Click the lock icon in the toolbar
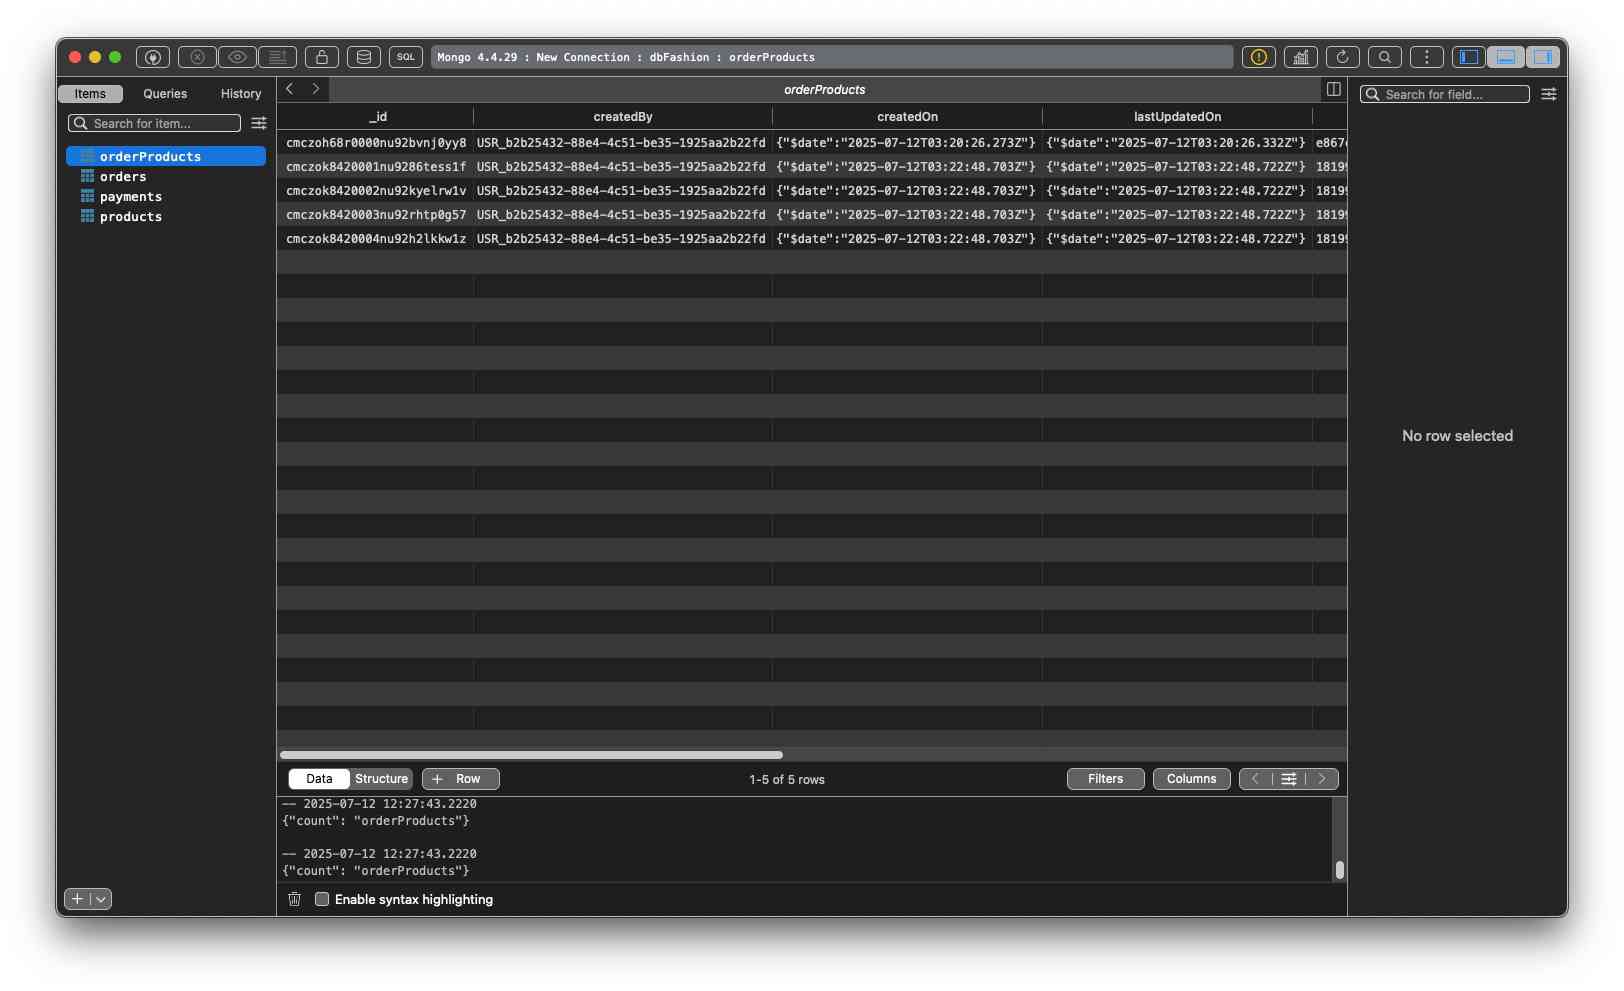Image resolution: width=1624 pixels, height=991 pixels. click(322, 57)
